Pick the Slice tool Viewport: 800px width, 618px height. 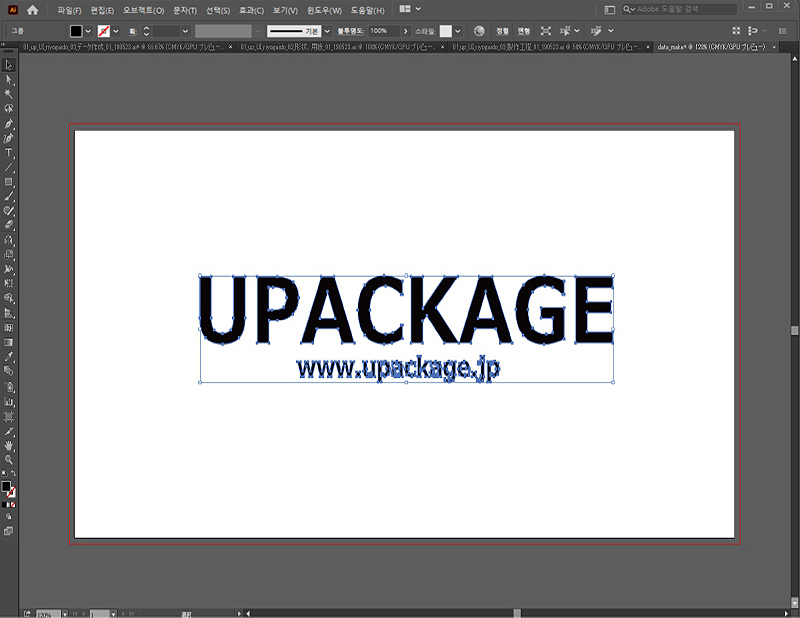coord(8,432)
